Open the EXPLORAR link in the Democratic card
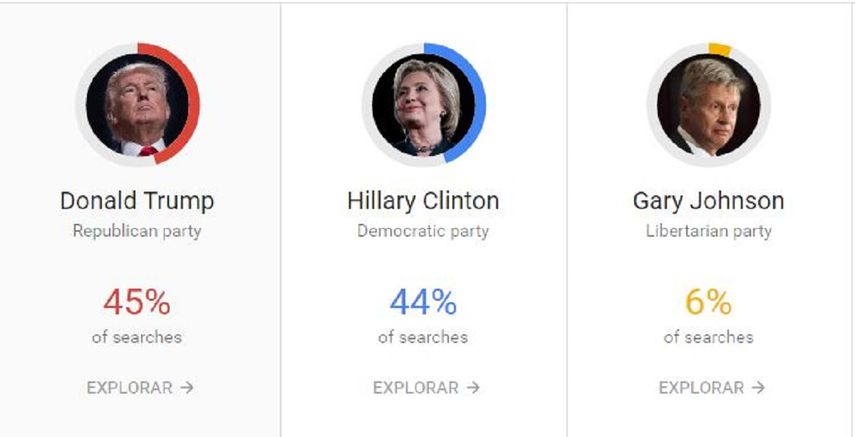 point(417,387)
